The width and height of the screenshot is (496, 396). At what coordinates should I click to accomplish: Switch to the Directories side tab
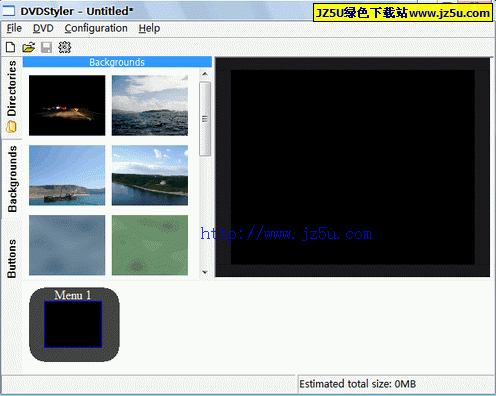tap(12, 97)
